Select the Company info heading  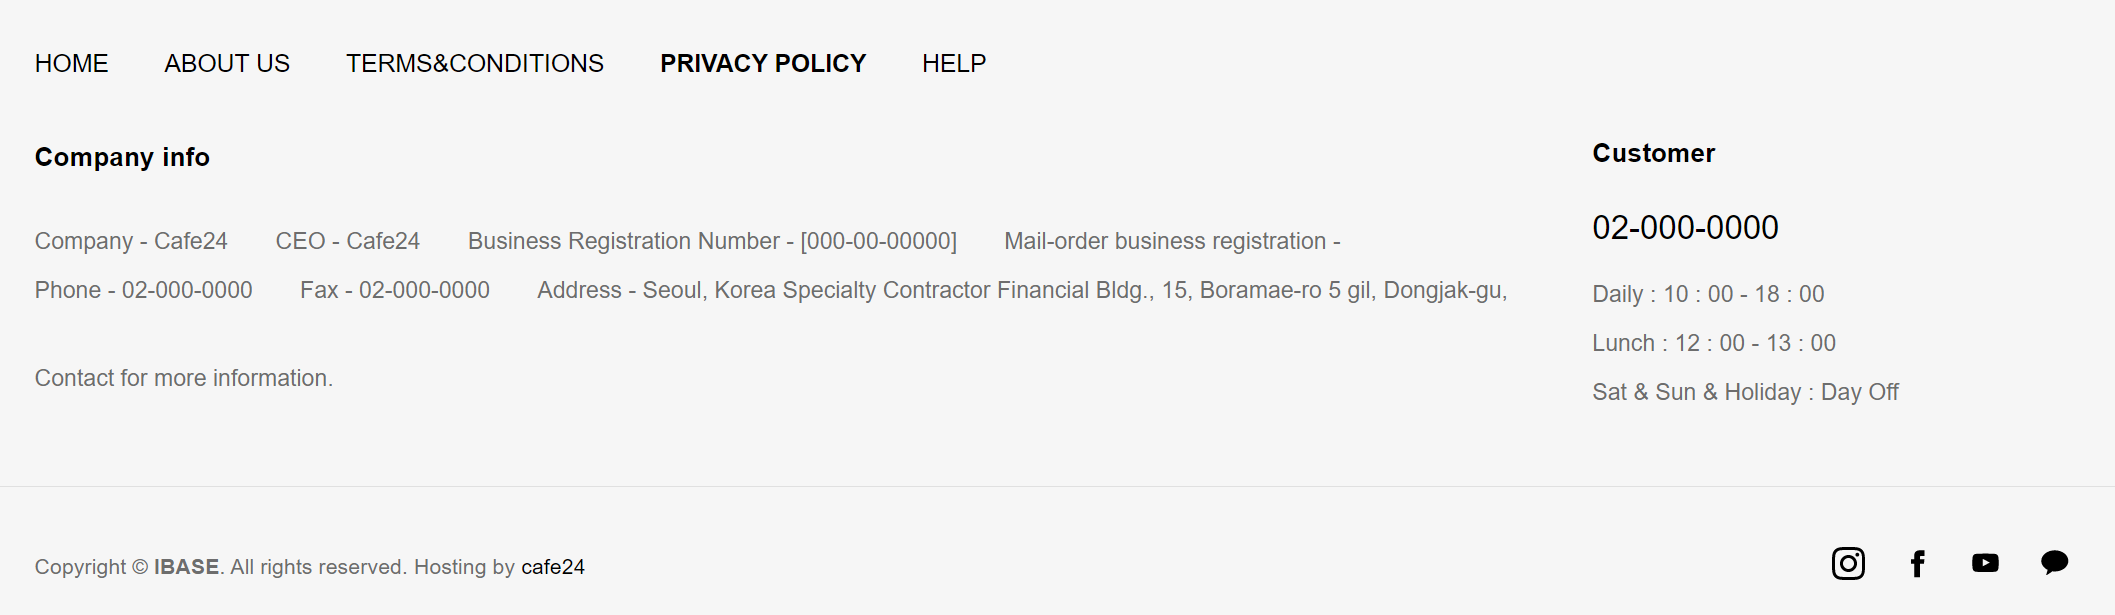tap(122, 157)
